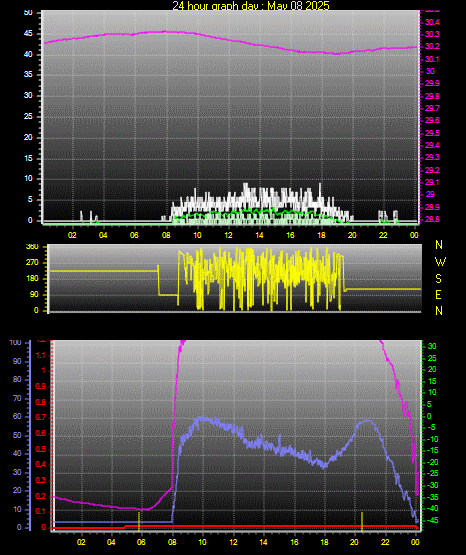Click pink pressure value "29.1"

click(x=432, y=182)
